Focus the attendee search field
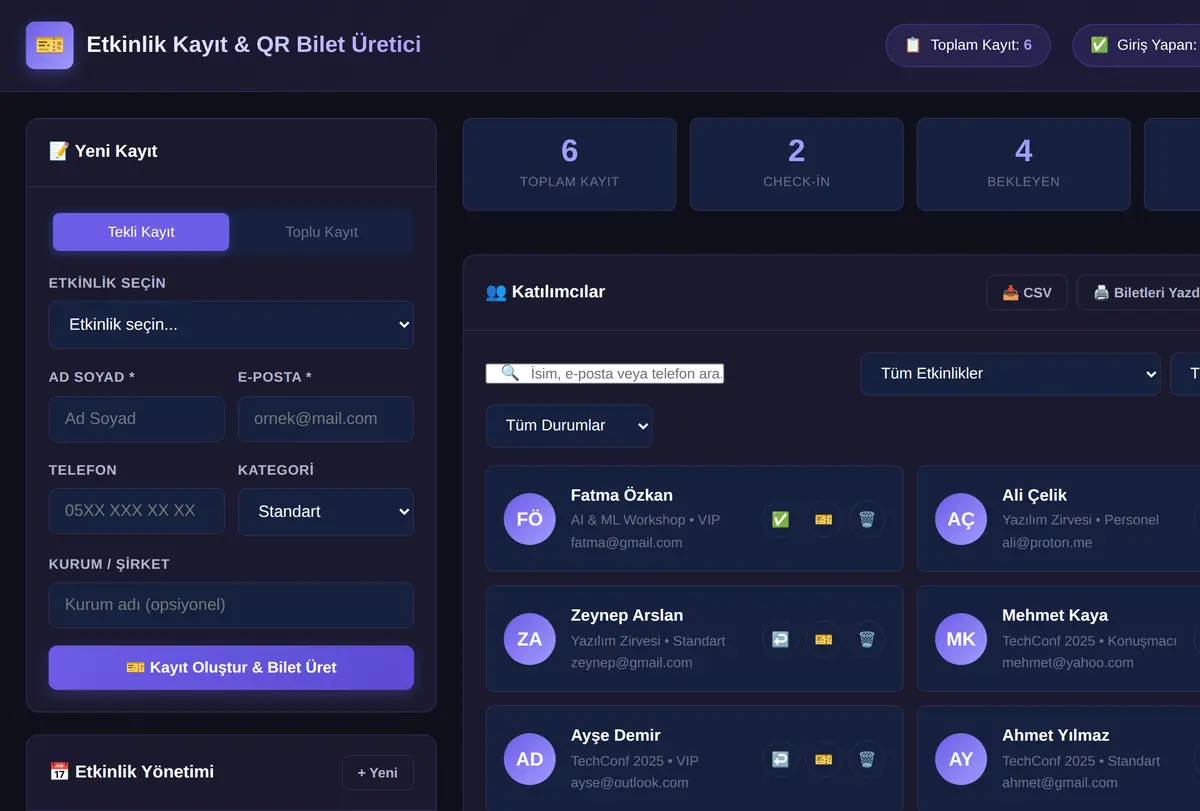Image resolution: width=1200 pixels, height=811 pixels. pos(605,373)
